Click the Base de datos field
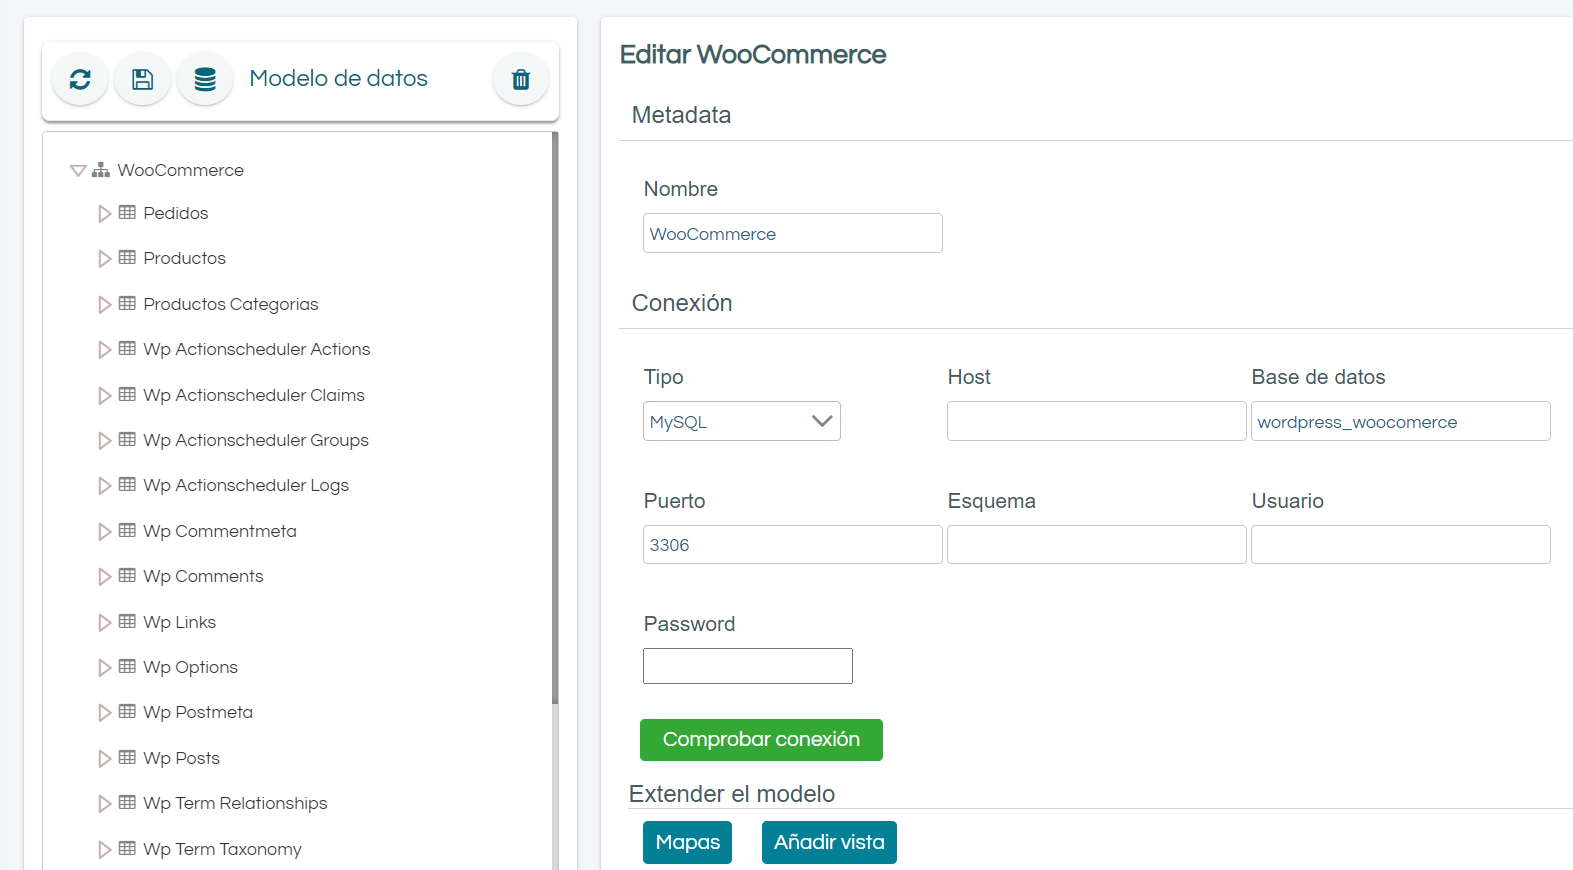This screenshot has width=1573, height=870. click(1401, 421)
